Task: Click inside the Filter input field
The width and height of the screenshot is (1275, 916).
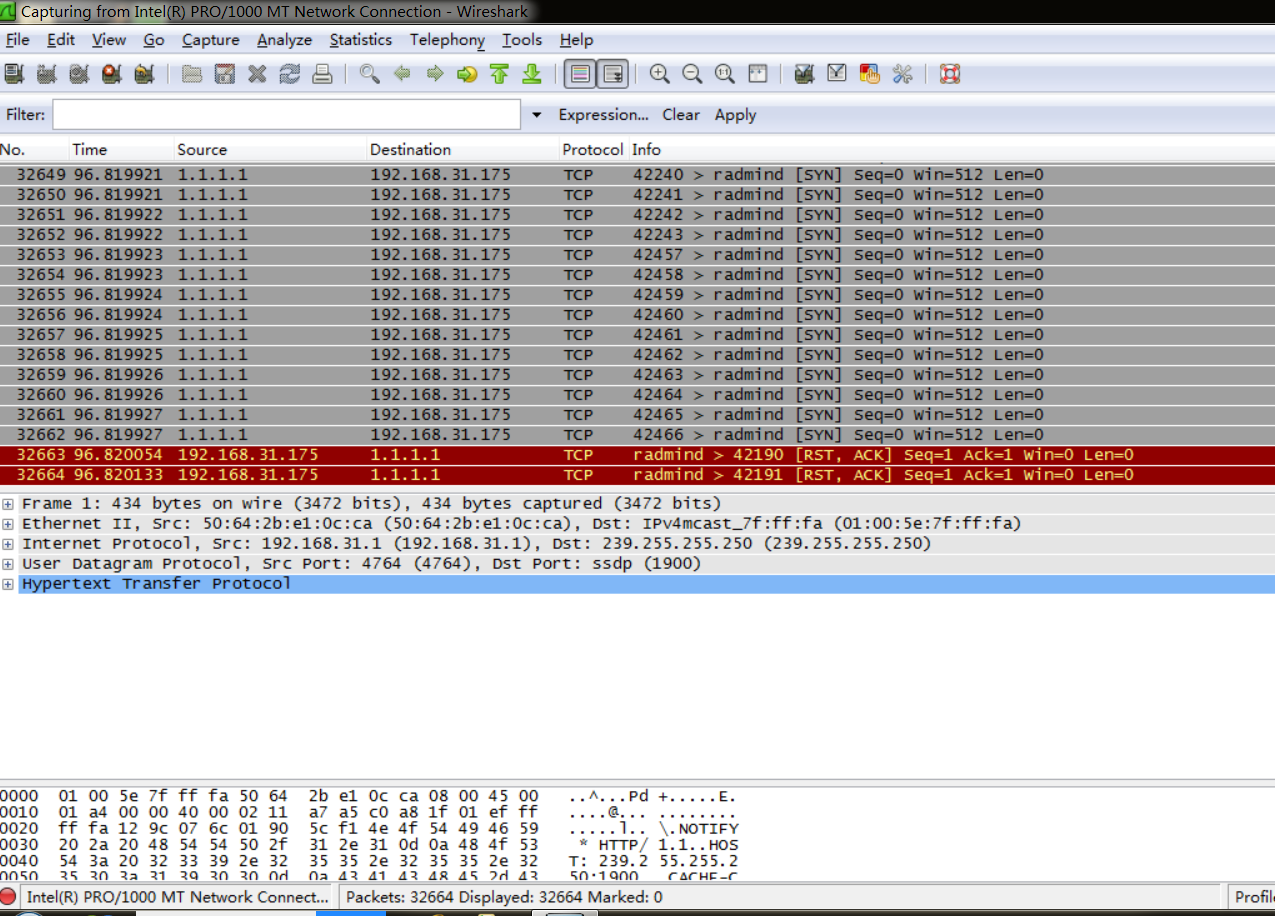Action: pos(285,114)
